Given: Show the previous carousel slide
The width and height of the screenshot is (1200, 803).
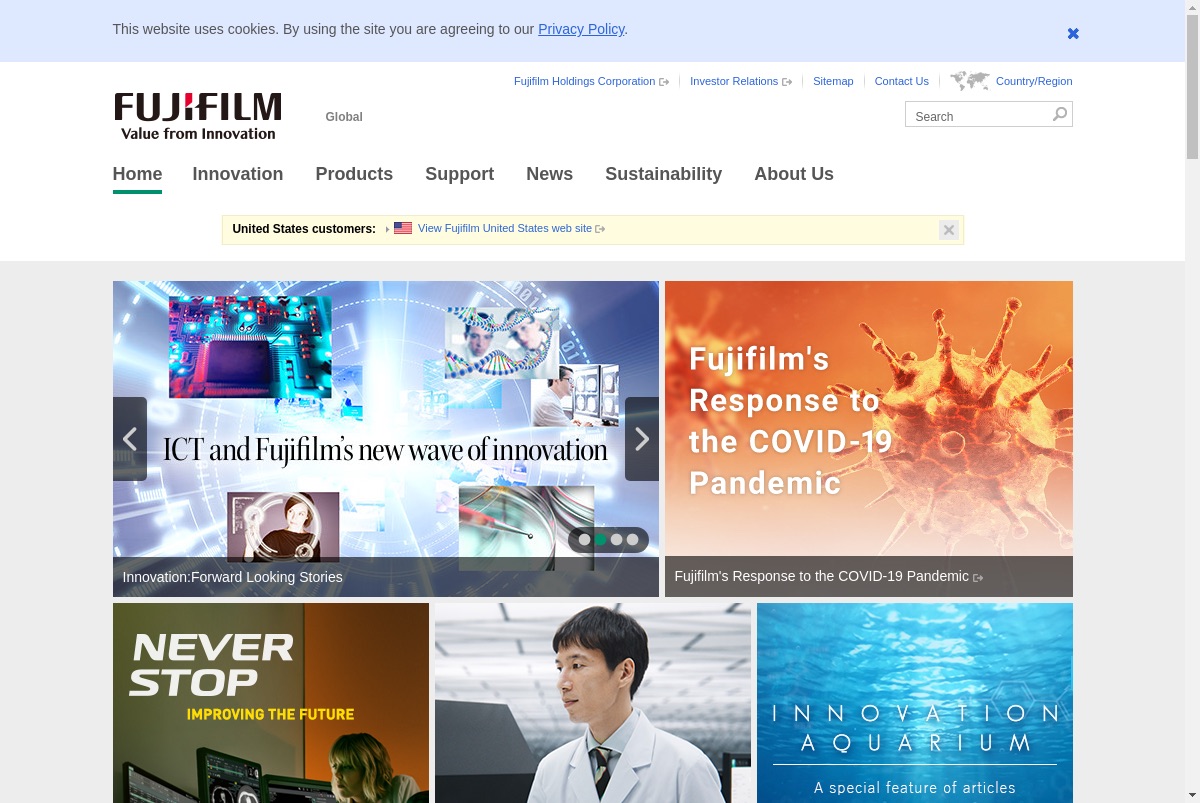Looking at the screenshot, I should 130,439.
